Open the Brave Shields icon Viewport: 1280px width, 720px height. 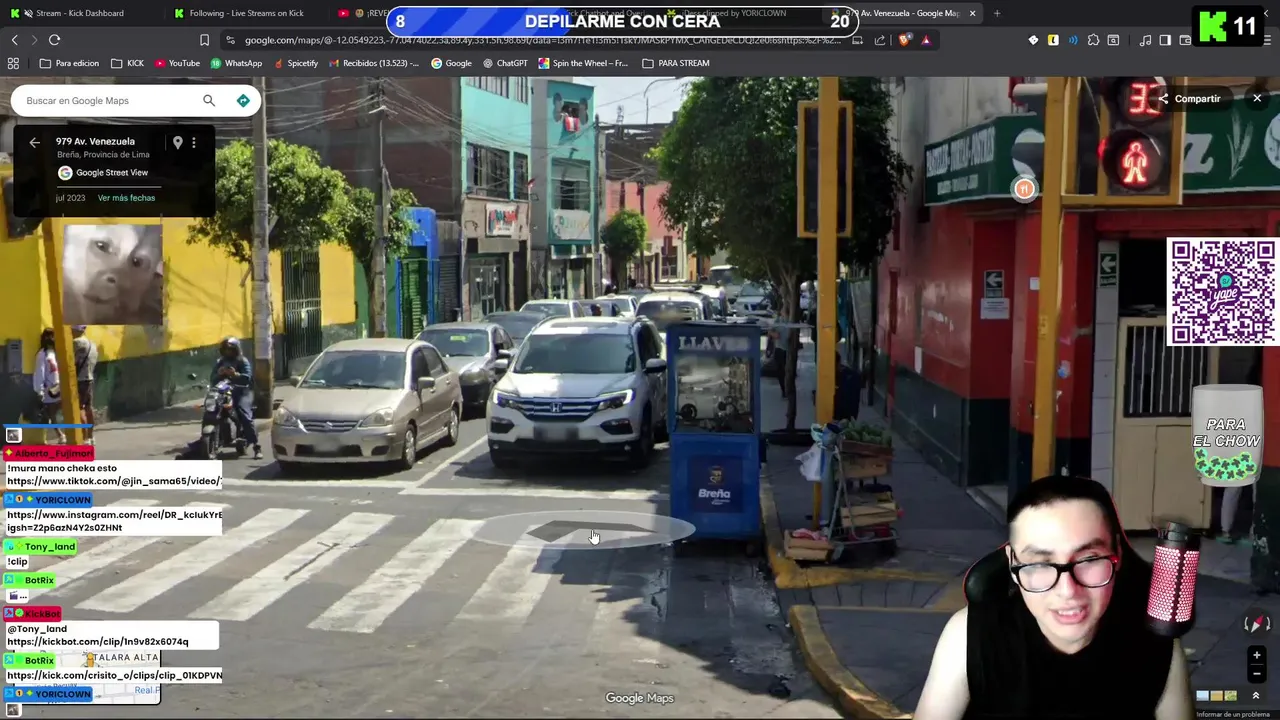pos(905,40)
